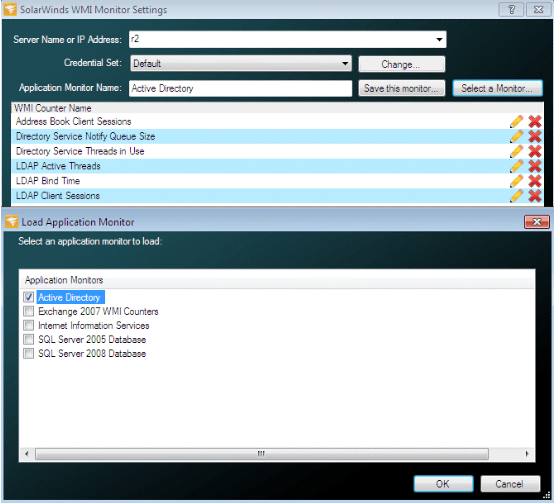Expand the Credential Set dropdown

(x=345, y=63)
